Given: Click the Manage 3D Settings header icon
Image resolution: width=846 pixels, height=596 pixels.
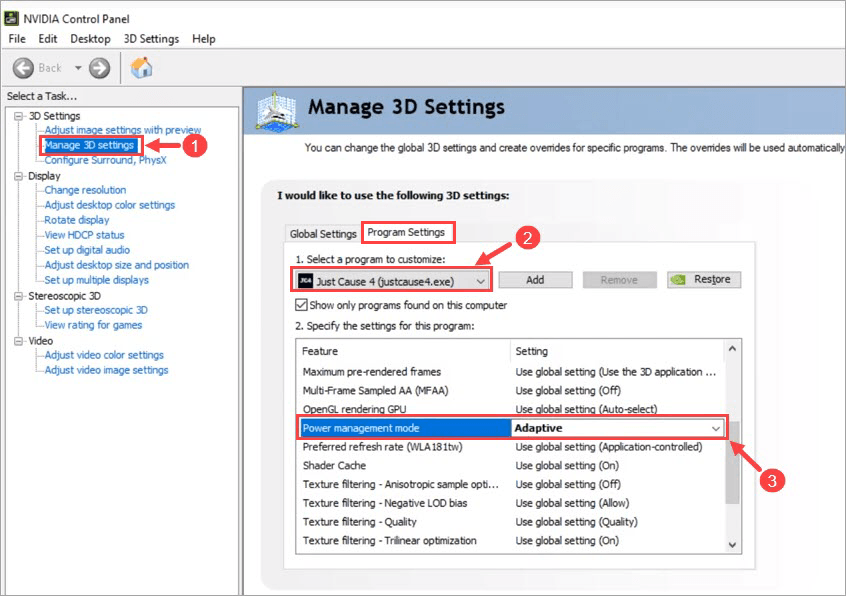Looking at the screenshot, I should 276,111.
